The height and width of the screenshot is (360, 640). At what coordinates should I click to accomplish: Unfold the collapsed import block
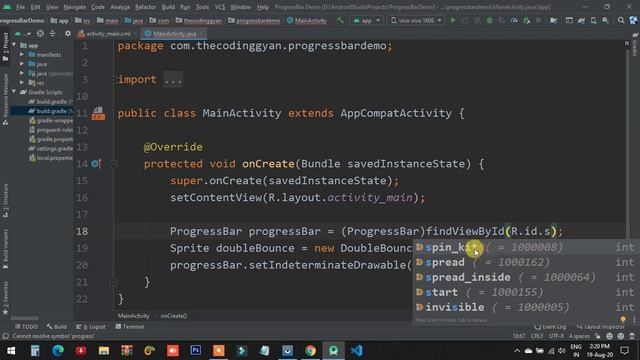(x=173, y=80)
